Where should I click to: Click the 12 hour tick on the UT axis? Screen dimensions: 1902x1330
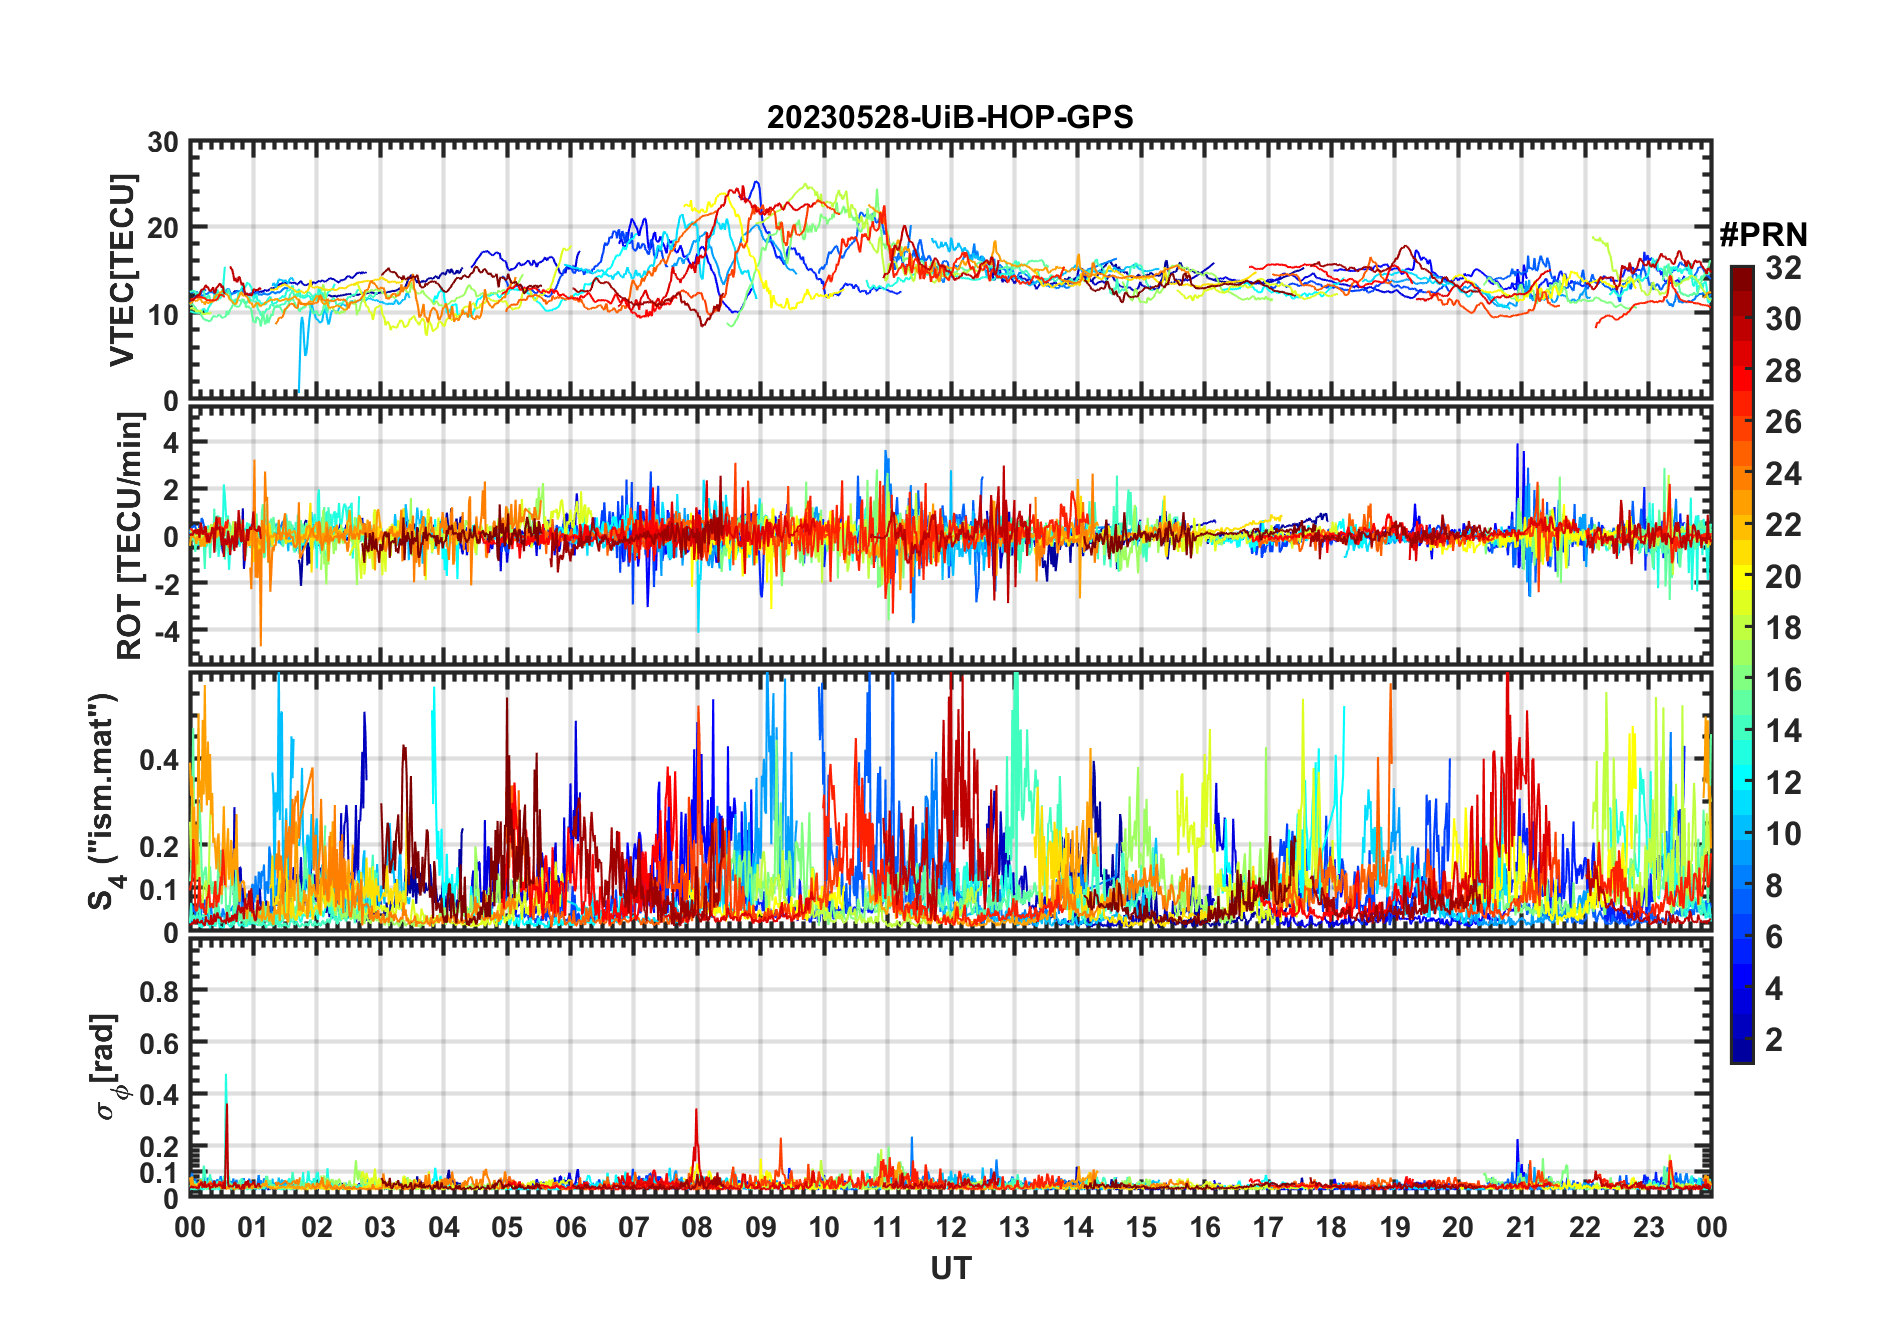pos(950,1228)
